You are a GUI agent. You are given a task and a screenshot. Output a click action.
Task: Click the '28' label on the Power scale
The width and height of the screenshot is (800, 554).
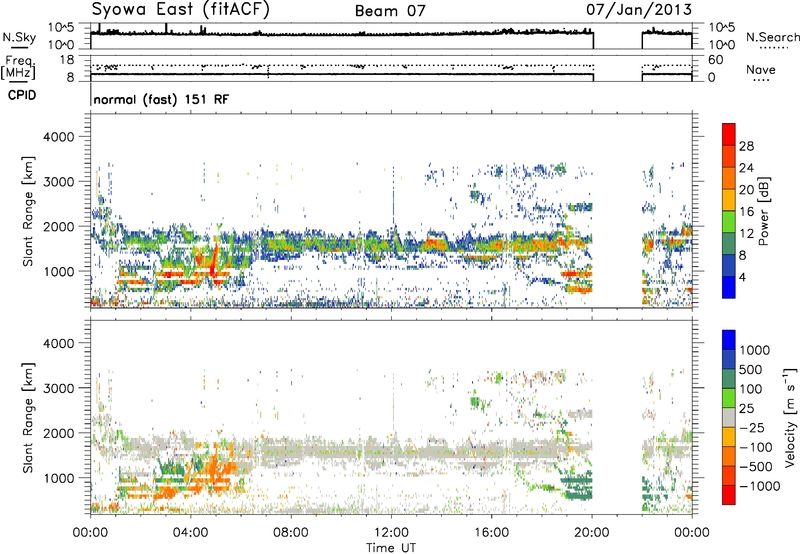coord(746,146)
